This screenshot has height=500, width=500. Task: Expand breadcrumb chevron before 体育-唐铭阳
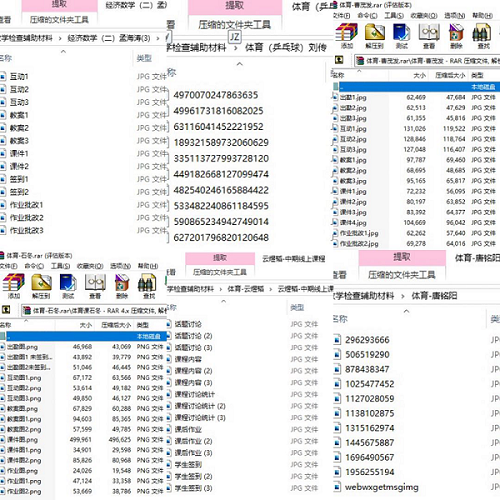coord(403,296)
